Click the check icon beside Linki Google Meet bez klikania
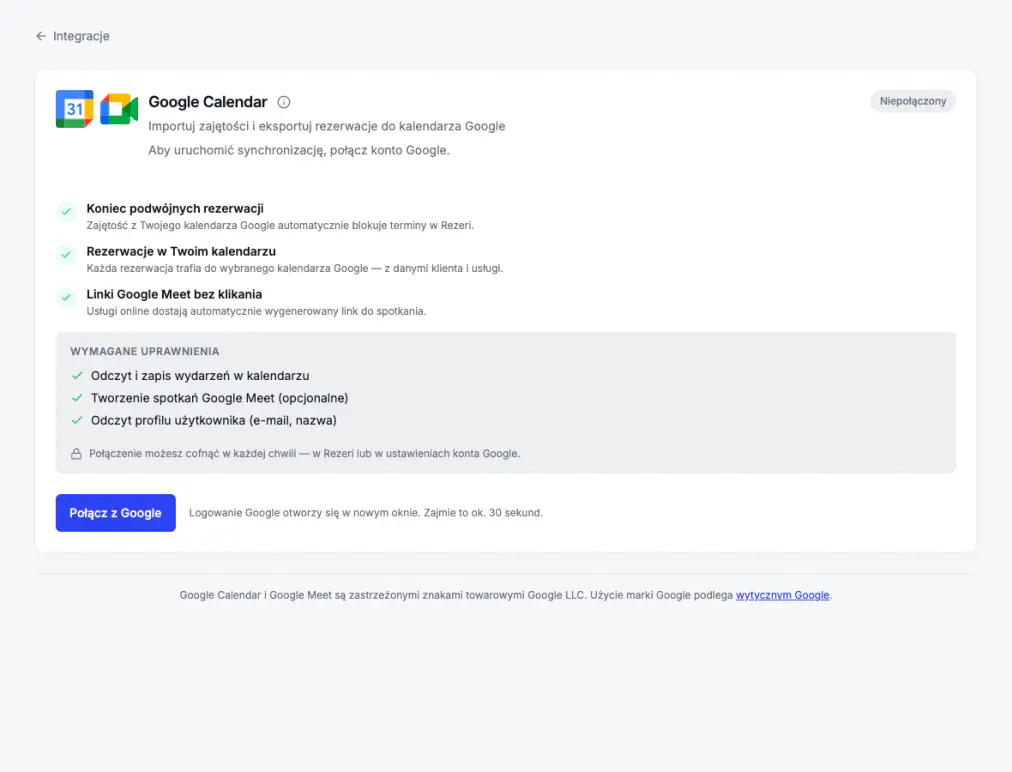 pyautogui.click(x=66, y=298)
